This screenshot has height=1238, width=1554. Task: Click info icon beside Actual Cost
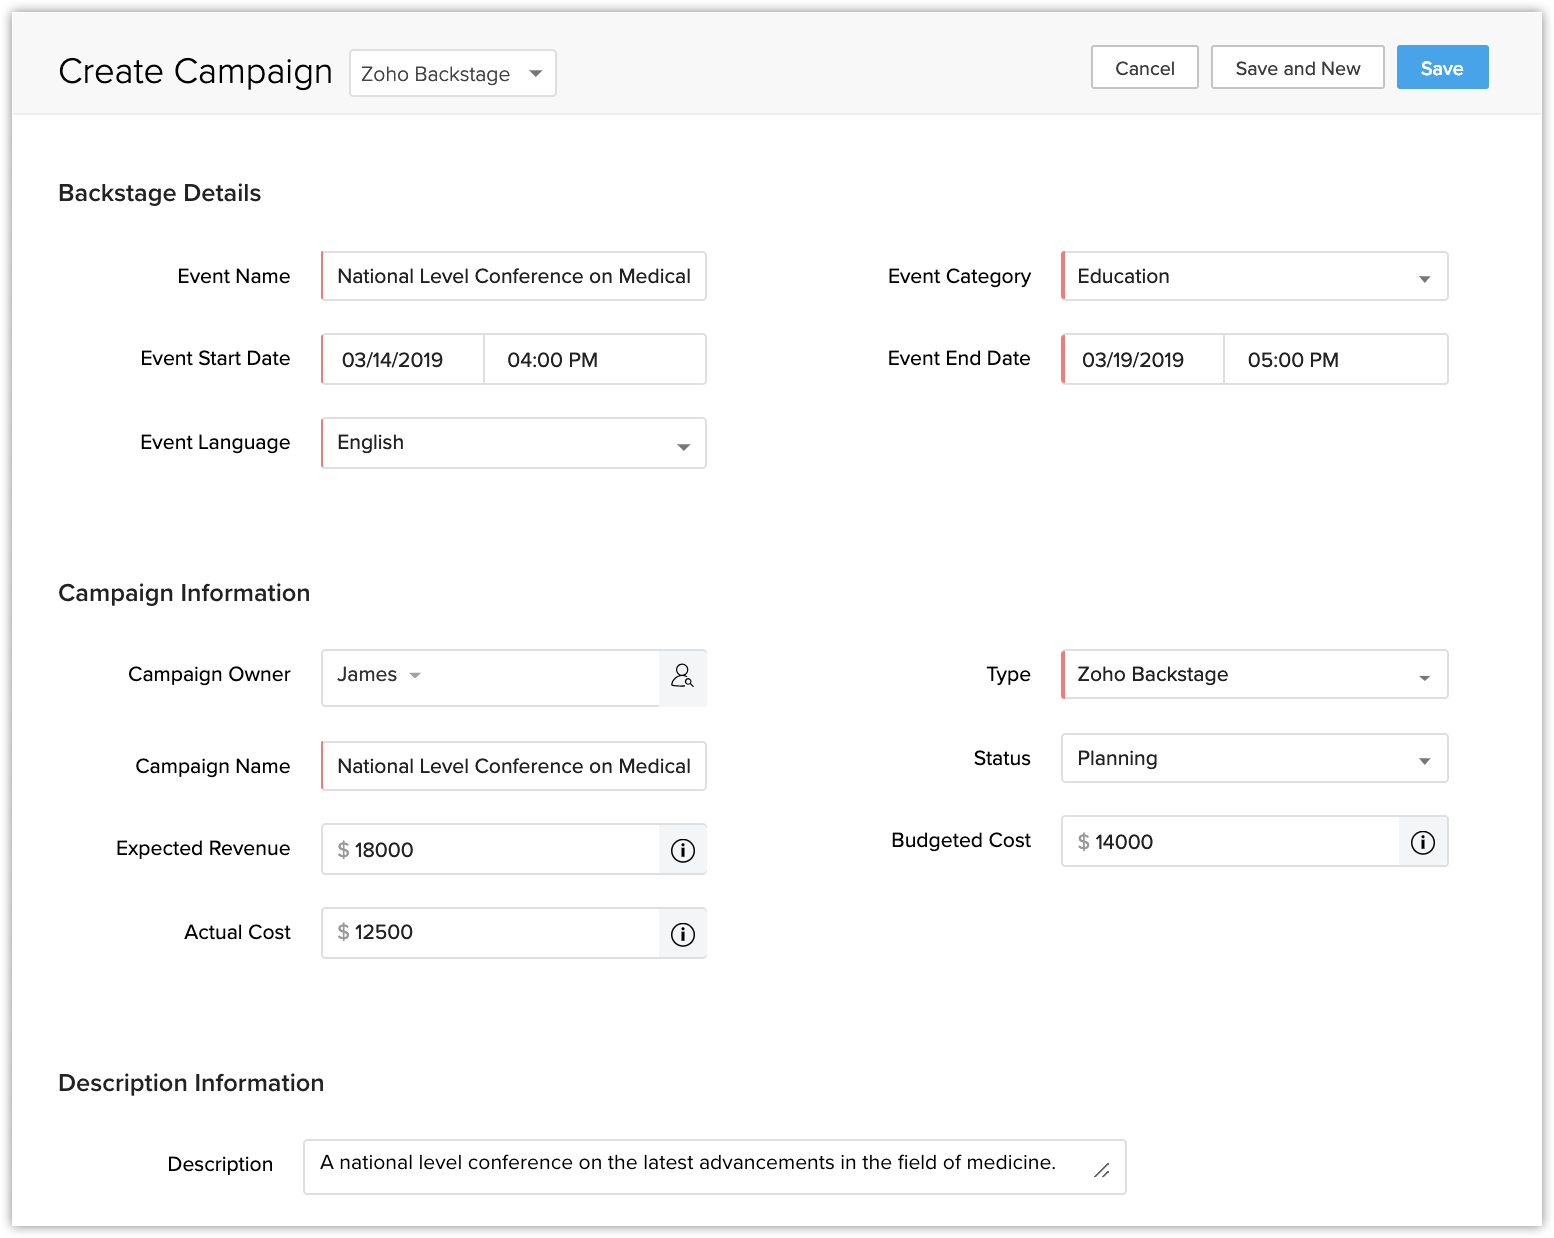682,934
